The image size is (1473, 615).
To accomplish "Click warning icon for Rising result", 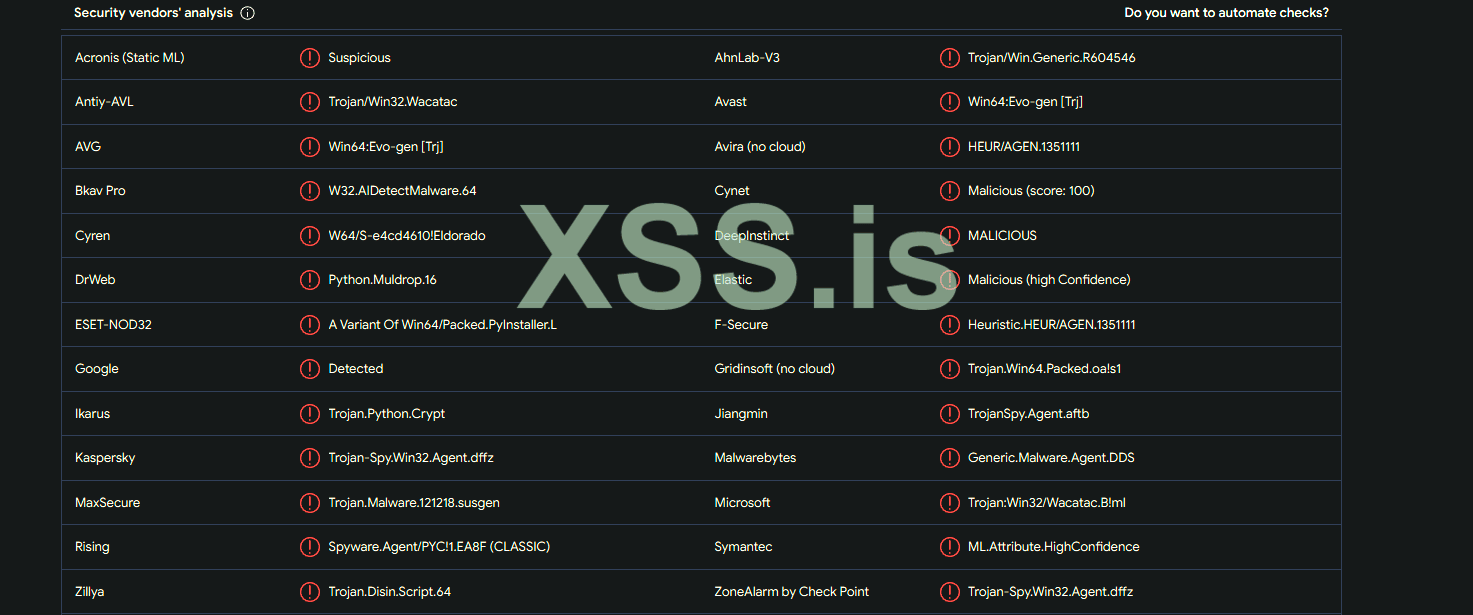I will (x=310, y=547).
